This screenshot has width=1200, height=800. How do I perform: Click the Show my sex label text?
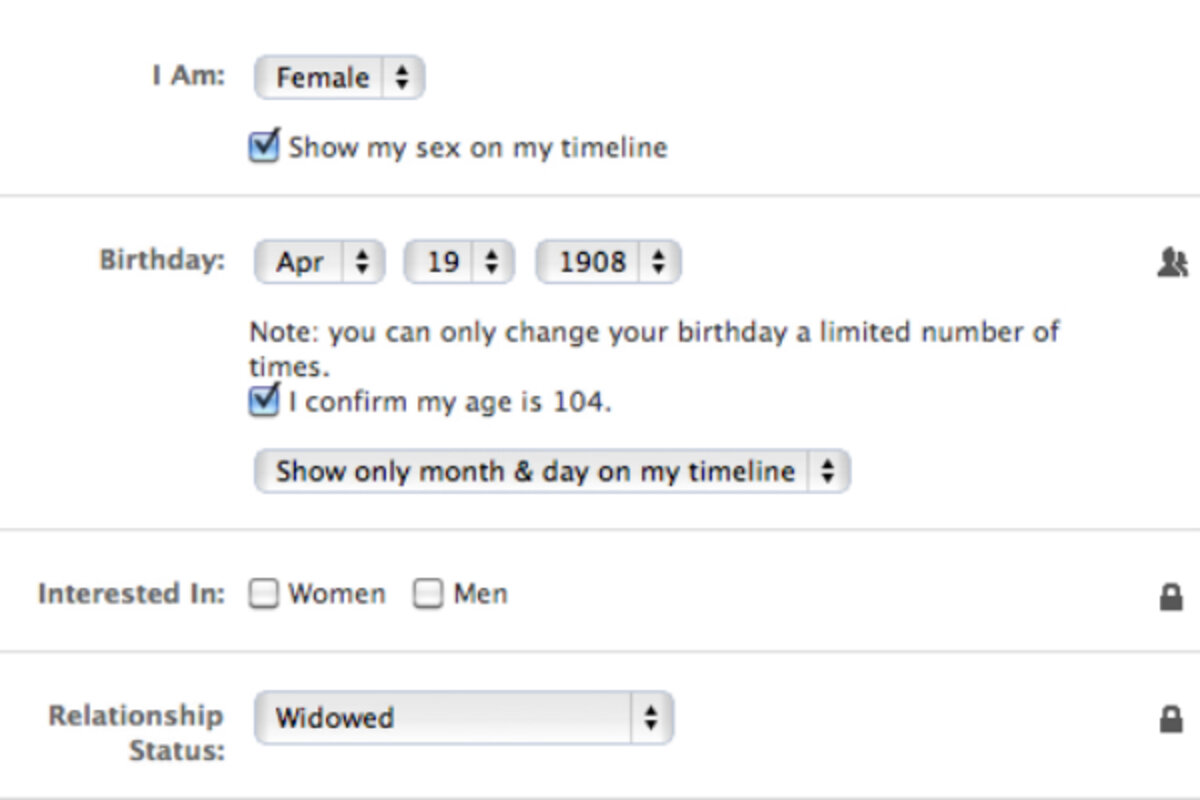(478, 148)
